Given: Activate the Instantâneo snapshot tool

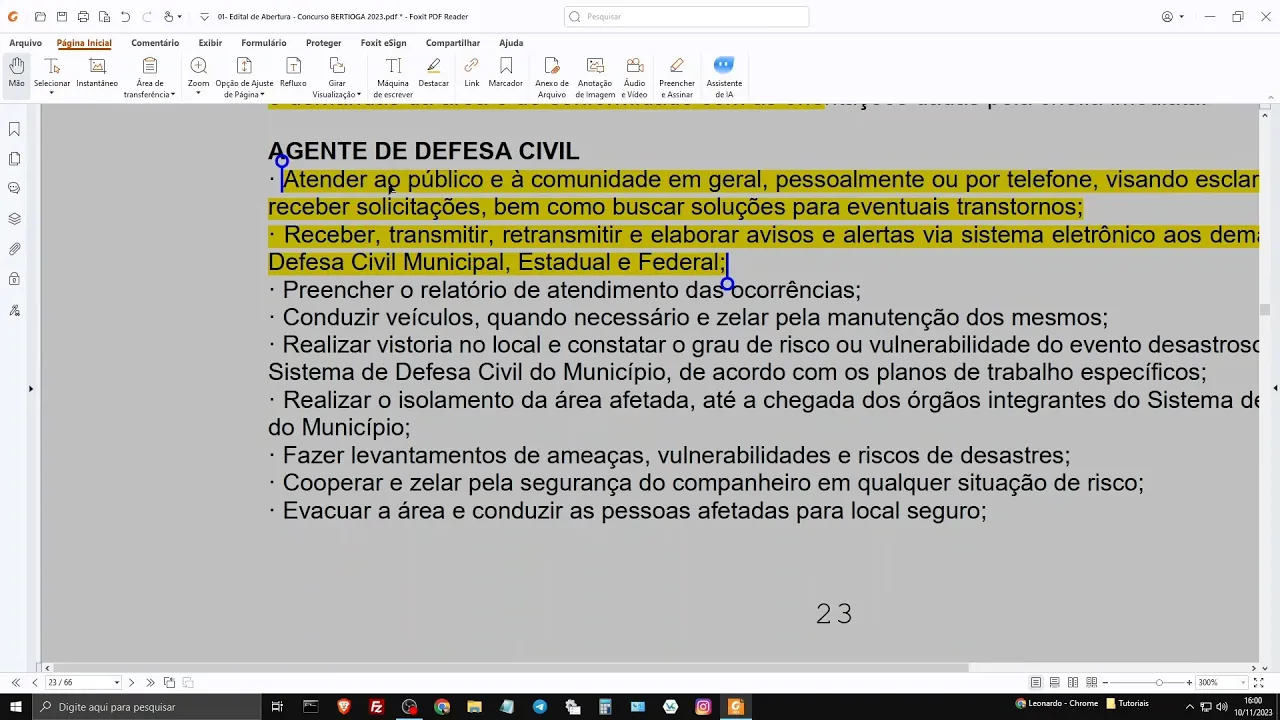Looking at the screenshot, I should click(97, 73).
